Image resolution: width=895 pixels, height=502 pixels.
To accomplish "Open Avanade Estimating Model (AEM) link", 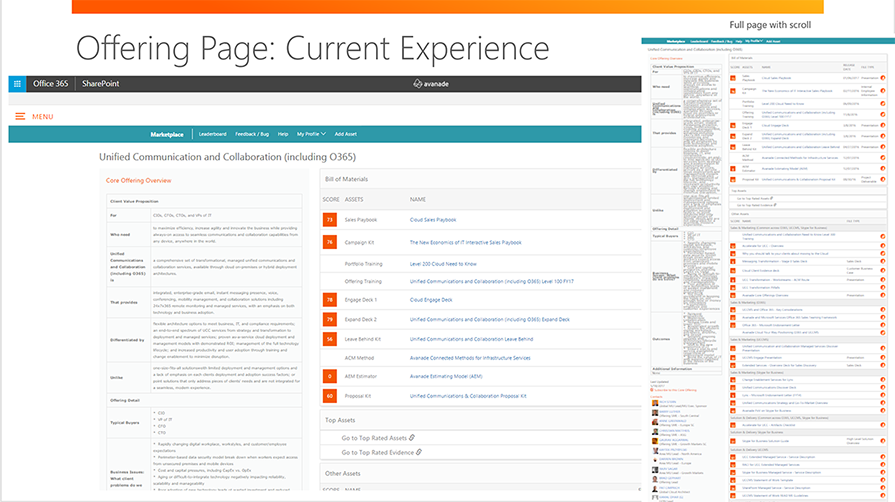I will click(x=448, y=376).
